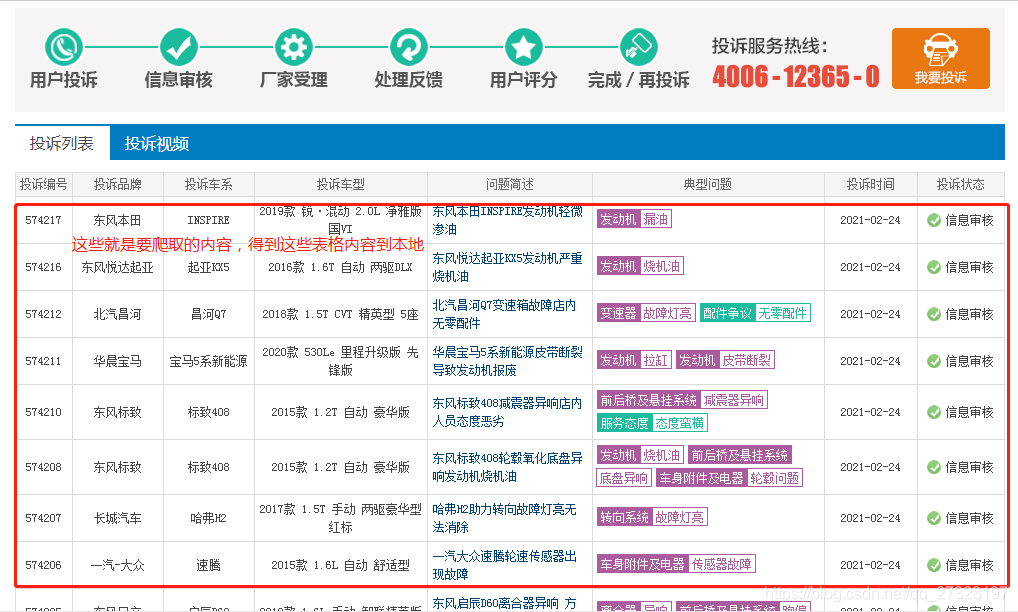The width and height of the screenshot is (1018, 612).
Task: Click the 投诉状态 column header
Action: pyautogui.click(x=961, y=184)
